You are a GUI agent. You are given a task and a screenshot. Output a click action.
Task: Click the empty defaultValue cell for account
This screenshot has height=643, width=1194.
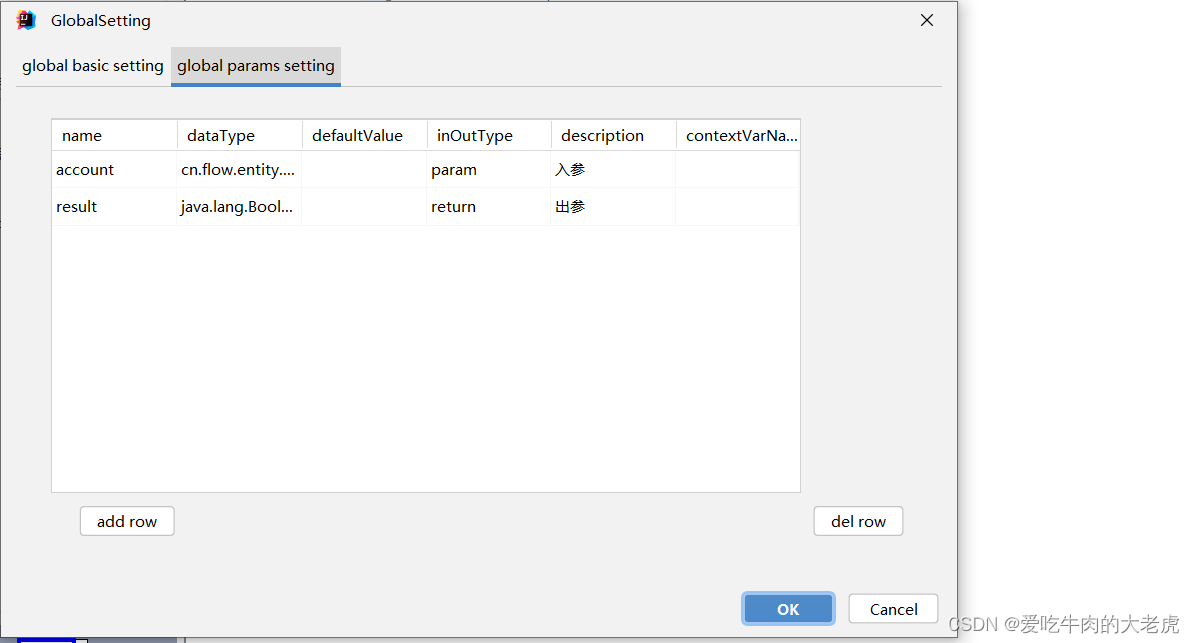(363, 169)
